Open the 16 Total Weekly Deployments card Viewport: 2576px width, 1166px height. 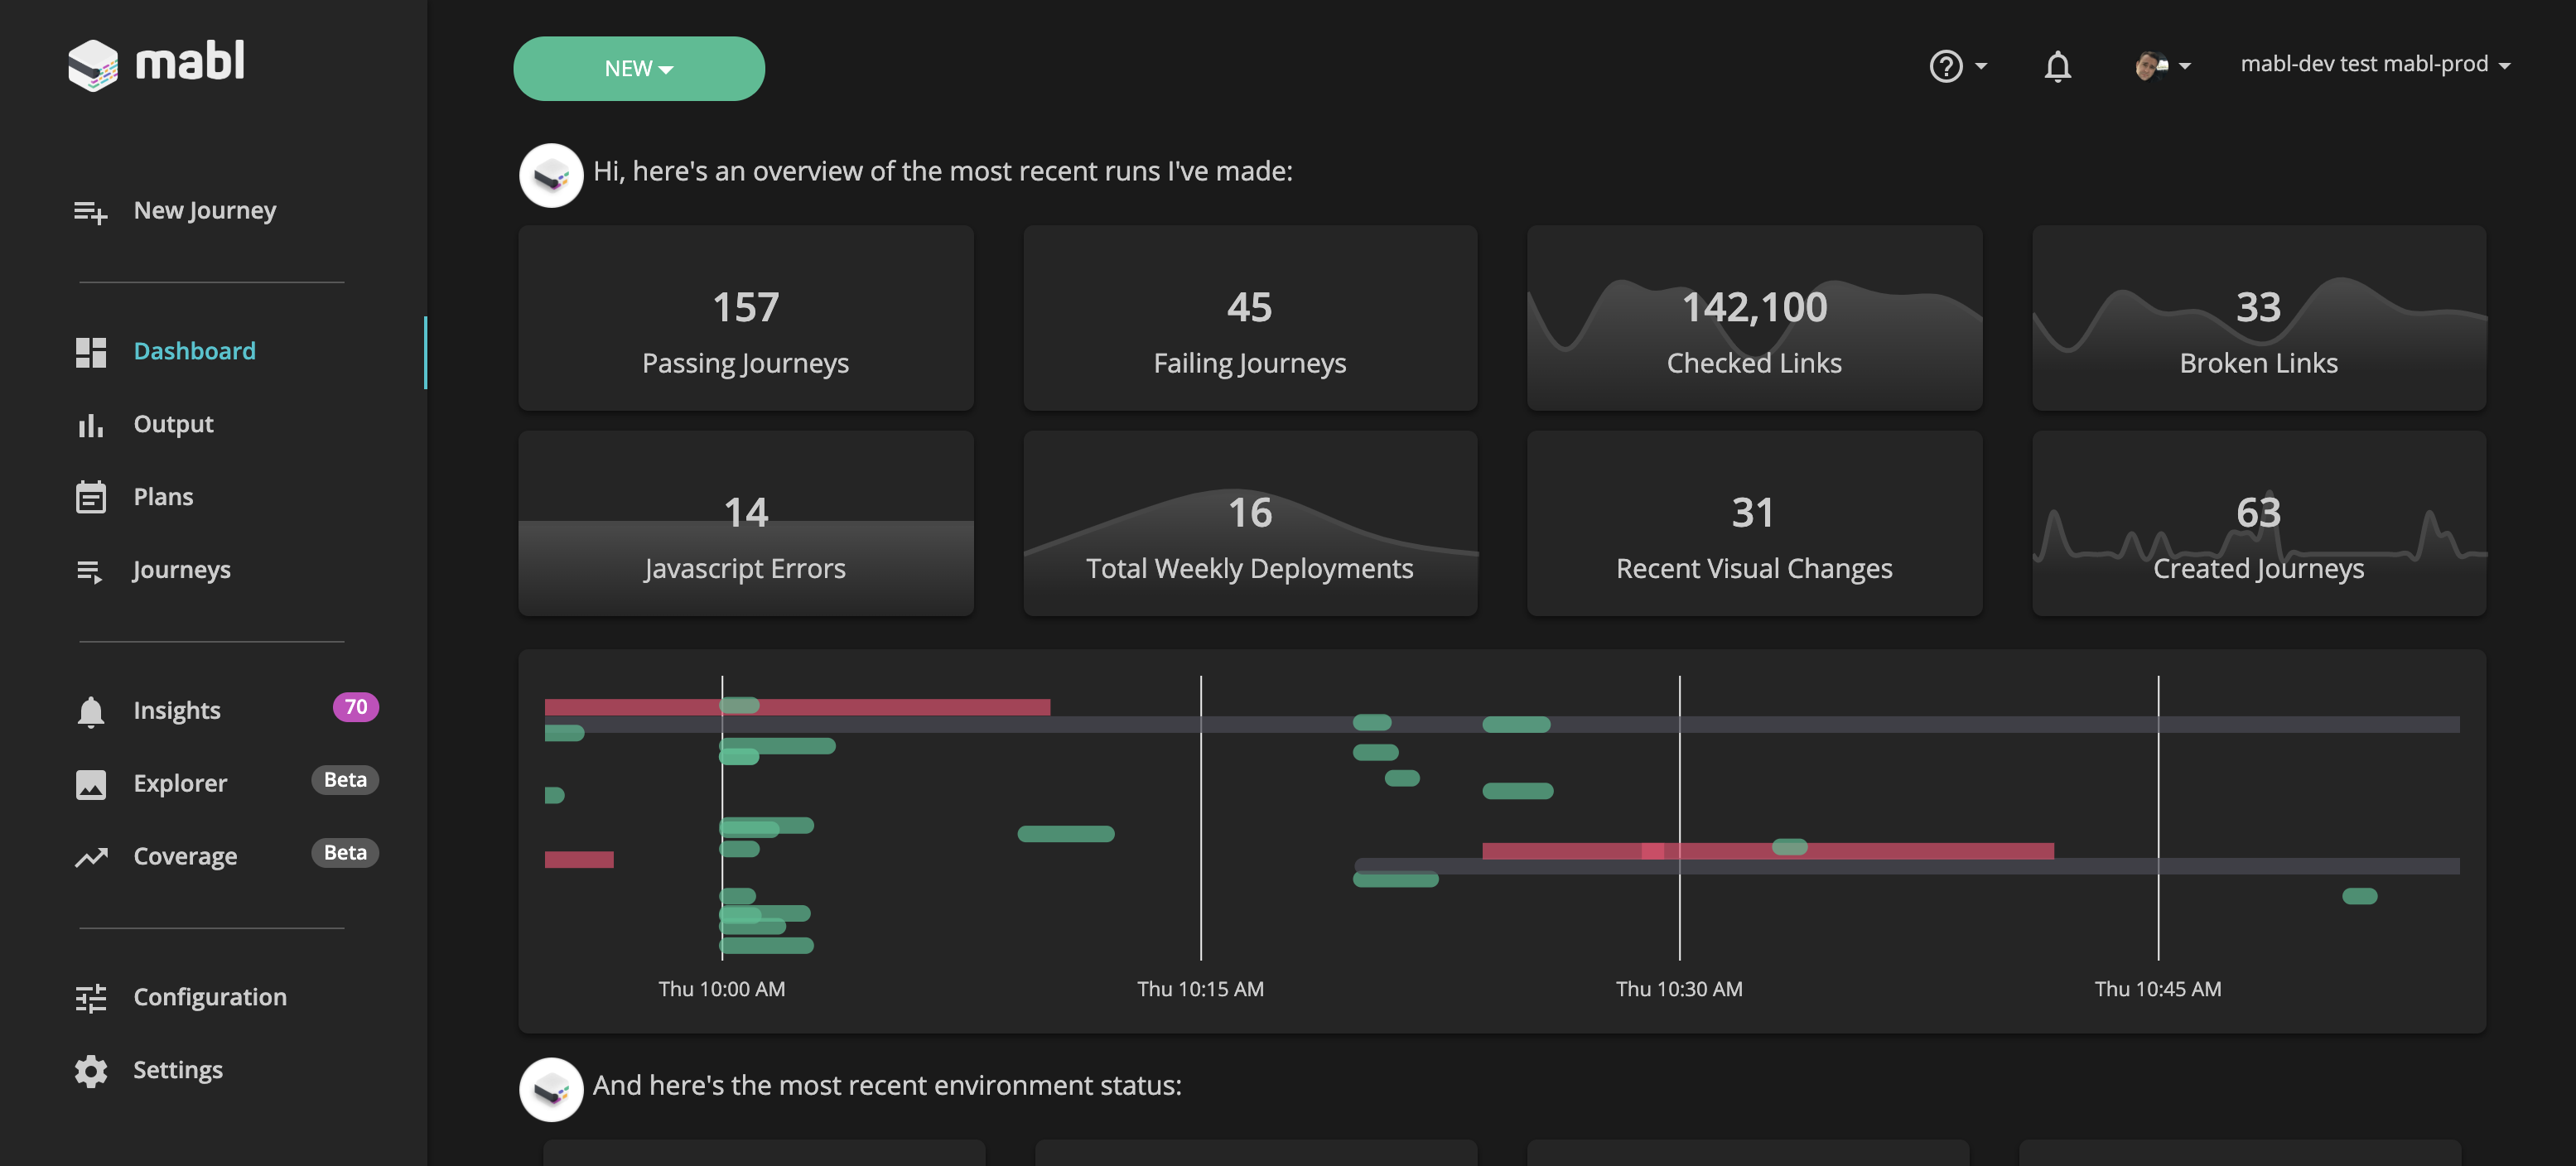tap(1250, 523)
